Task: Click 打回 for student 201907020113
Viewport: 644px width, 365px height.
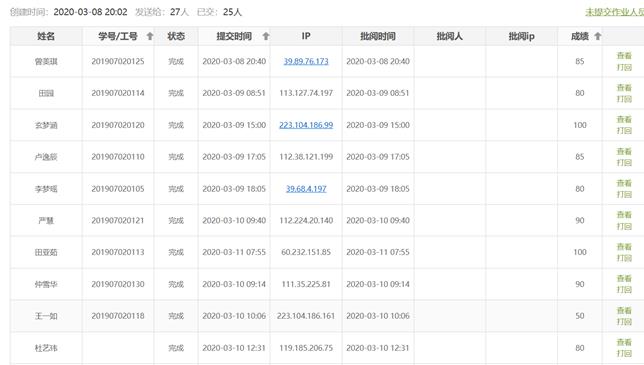Action: click(x=624, y=258)
